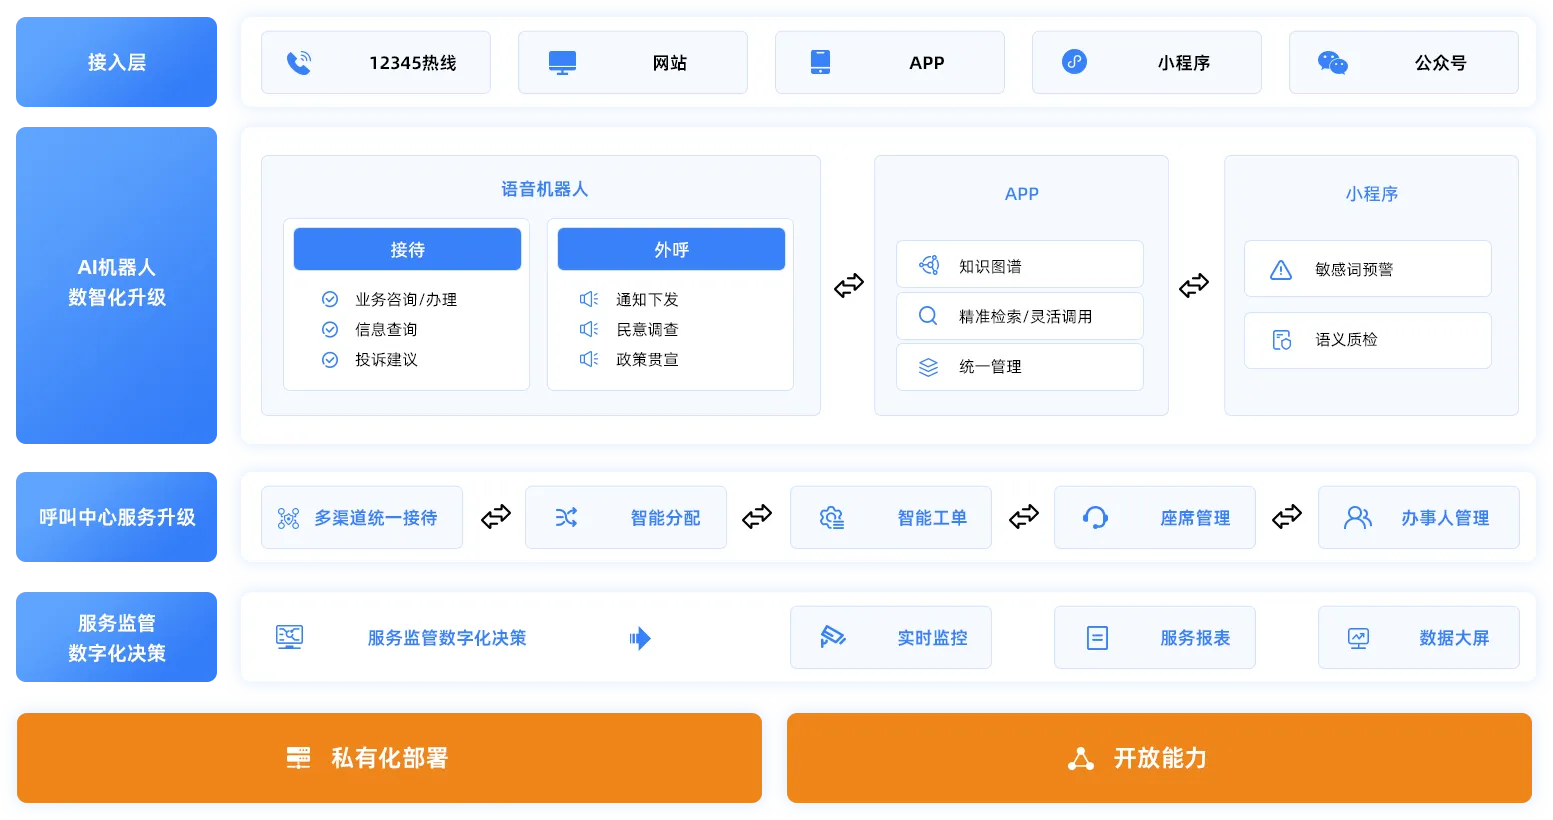This screenshot has width=1553, height=820.
Task: Click the layers icon next to 统一管理
Action: click(x=928, y=367)
